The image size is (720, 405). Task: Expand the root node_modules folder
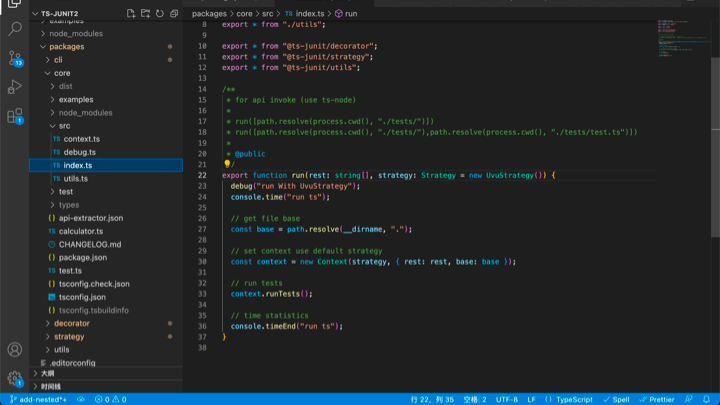click(x=106, y=34)
